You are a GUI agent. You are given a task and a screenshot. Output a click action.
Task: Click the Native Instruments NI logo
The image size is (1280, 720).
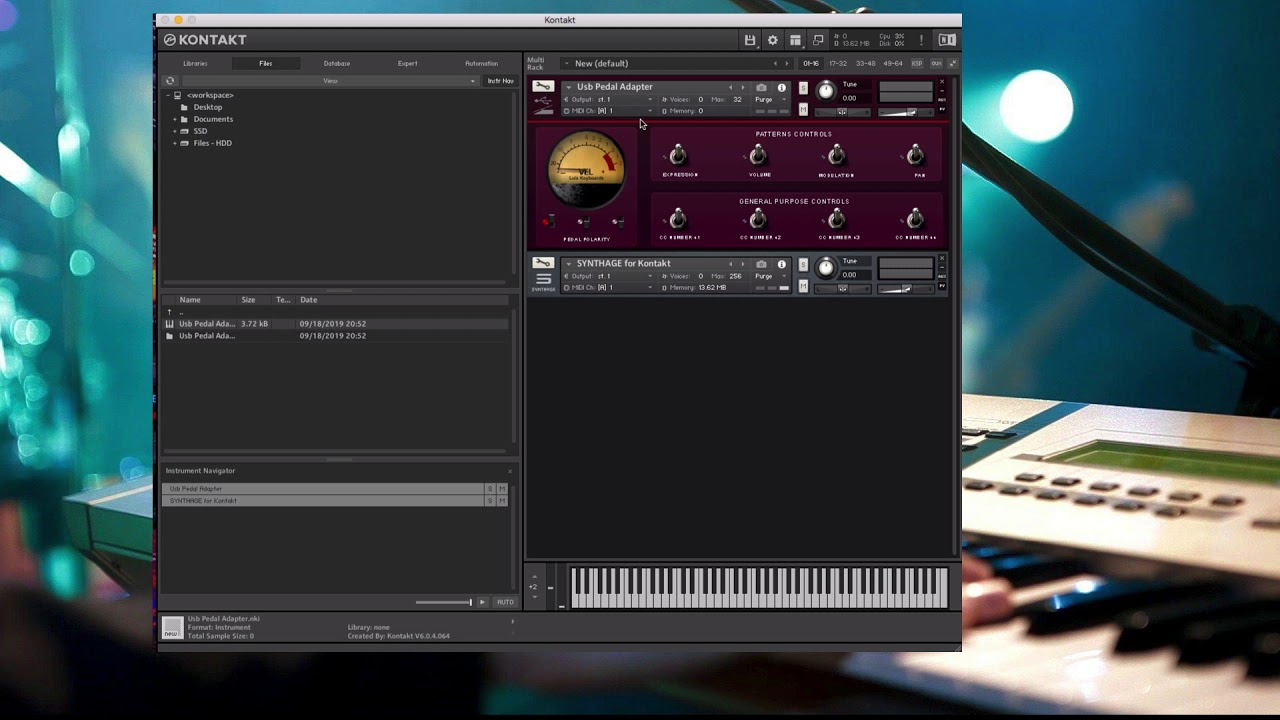[946, 40]
